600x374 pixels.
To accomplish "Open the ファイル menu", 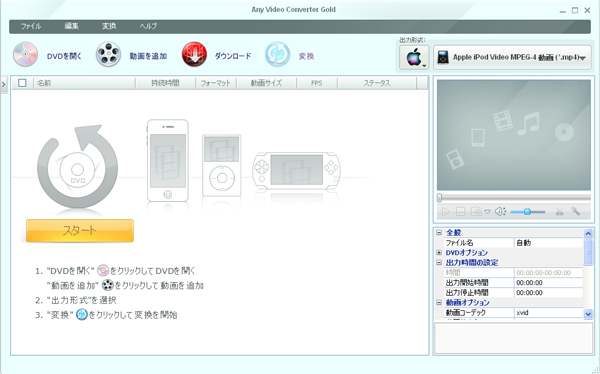I will coord(31,26).
